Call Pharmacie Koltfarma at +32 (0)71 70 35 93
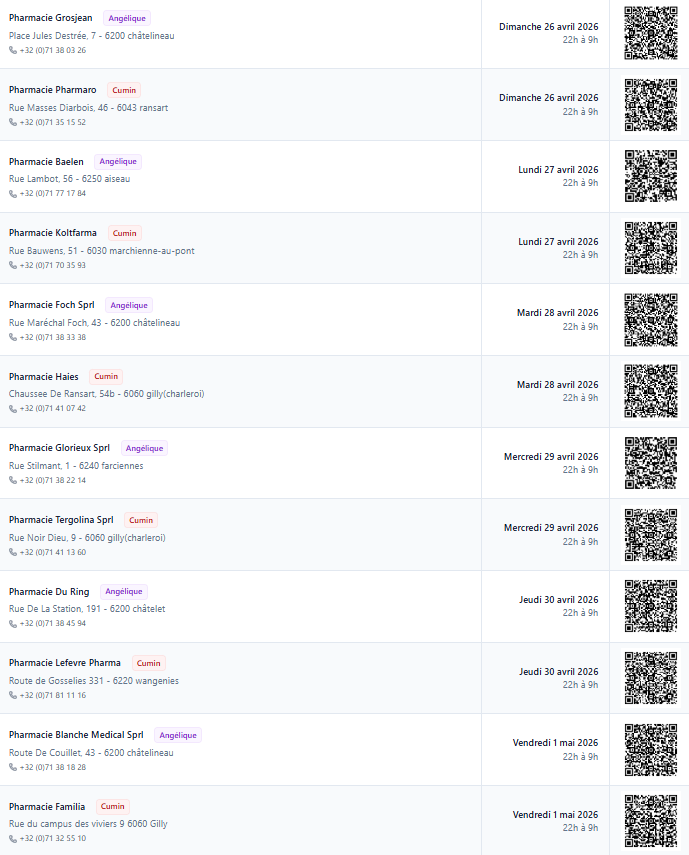The image size is (689, 855). [x=53, y=266]
